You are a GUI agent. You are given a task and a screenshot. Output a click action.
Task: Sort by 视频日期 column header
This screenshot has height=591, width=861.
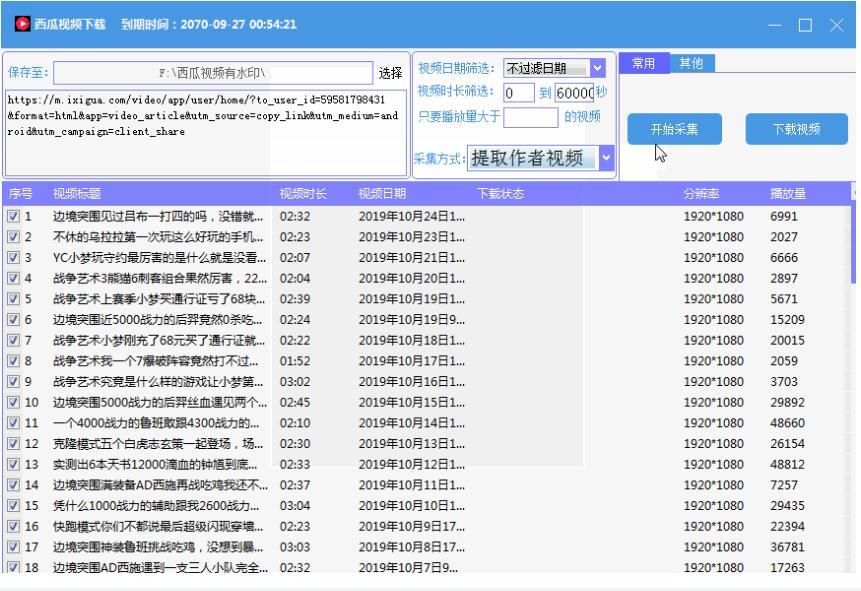click(x=382, y=193)
